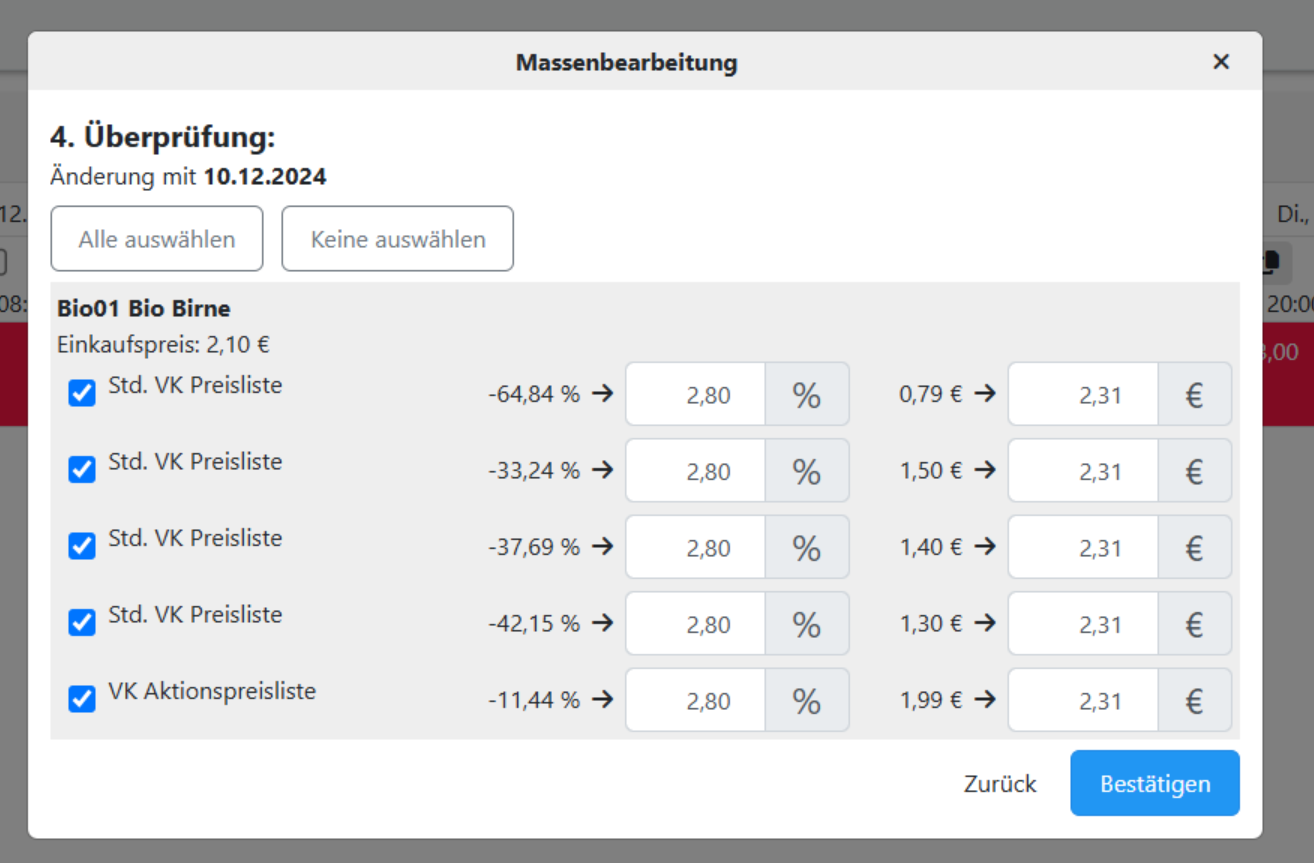Uncheck the Std. VK Preisliste row with -64,84 %
This screenshot has width=1314, height=863.
click(x=82, y=393)
